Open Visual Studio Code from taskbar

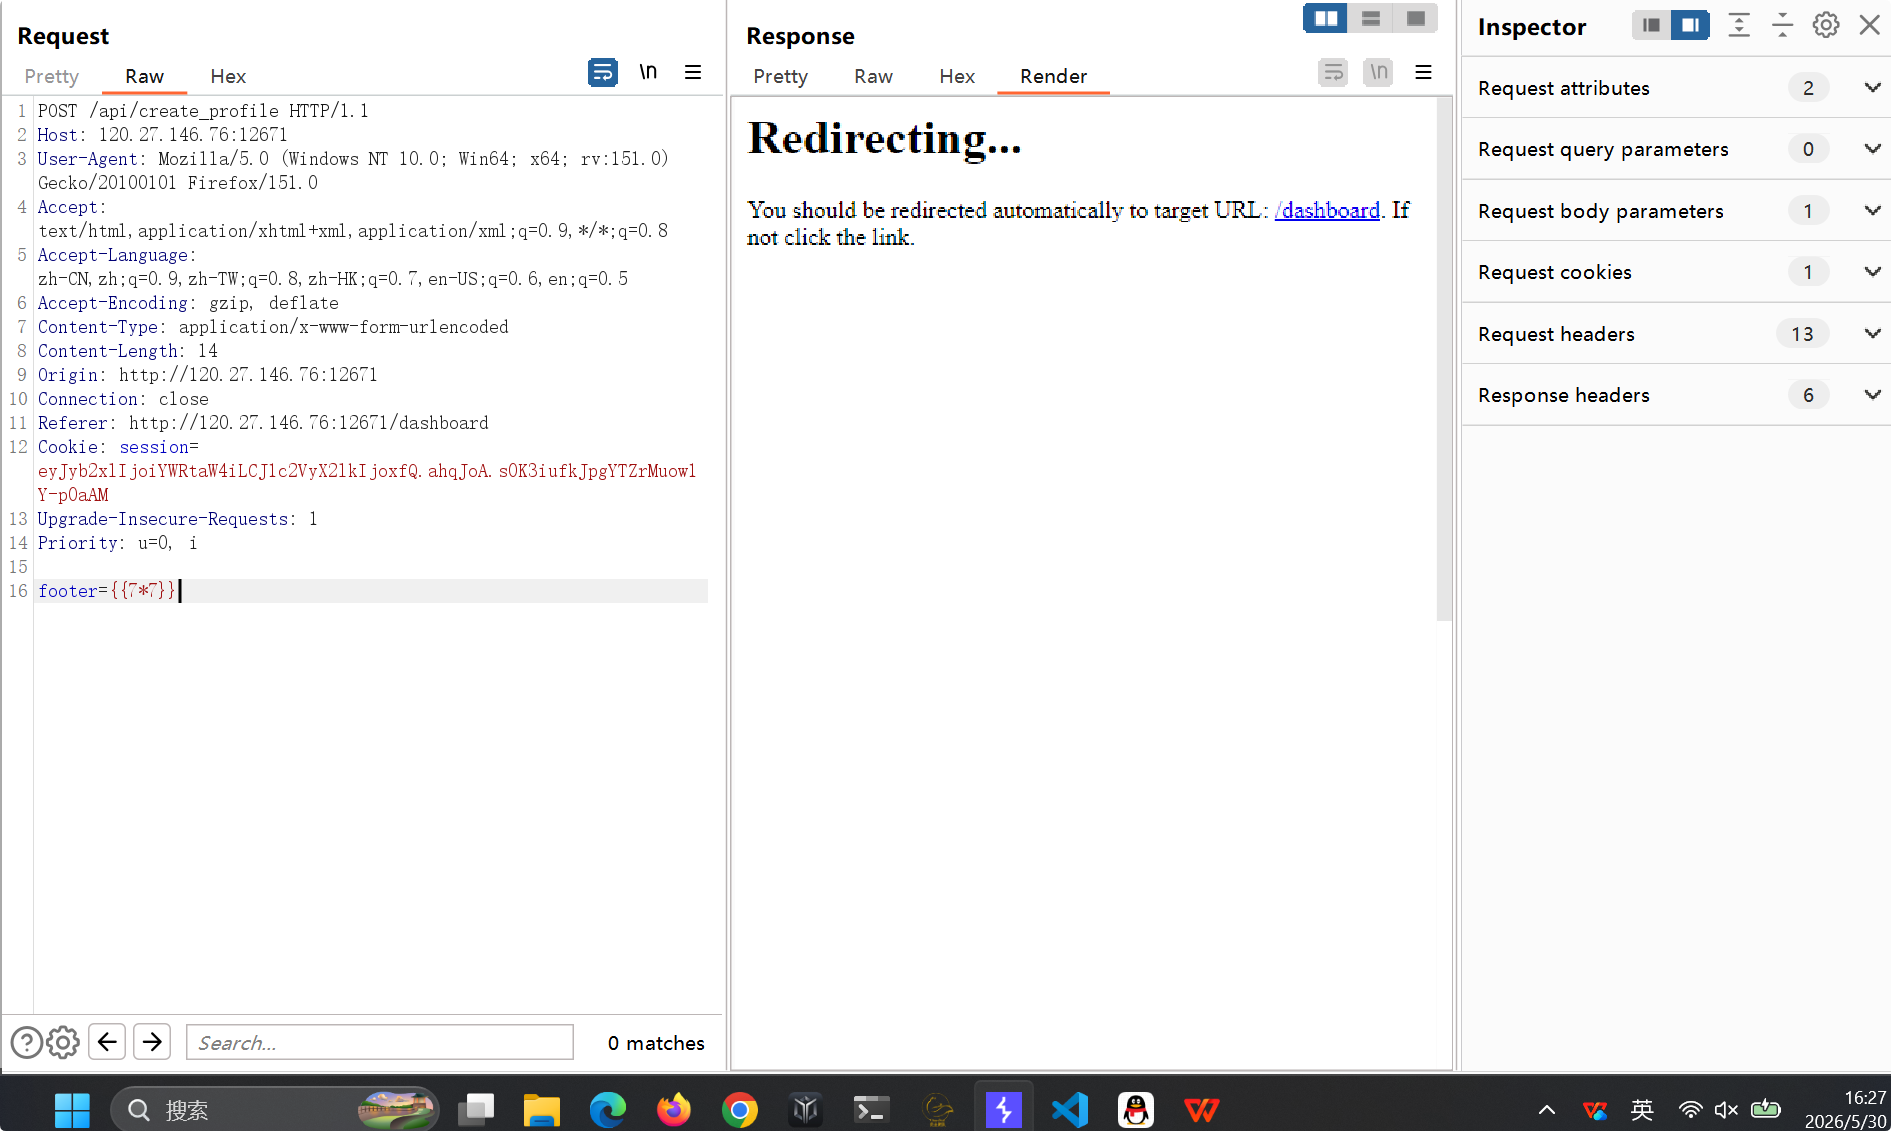point(1070,1109)
